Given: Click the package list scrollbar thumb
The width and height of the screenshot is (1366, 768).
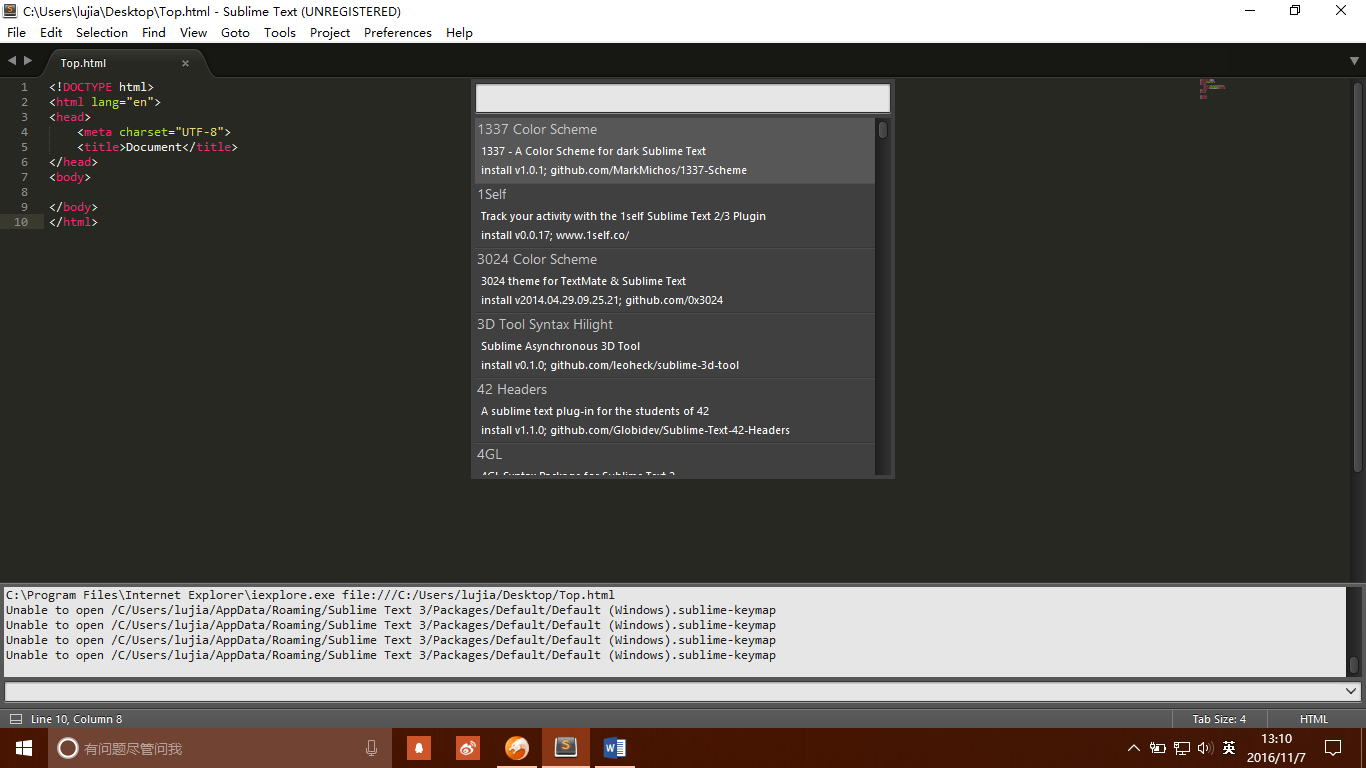Looking at the screenshot, I should point(883,130).
